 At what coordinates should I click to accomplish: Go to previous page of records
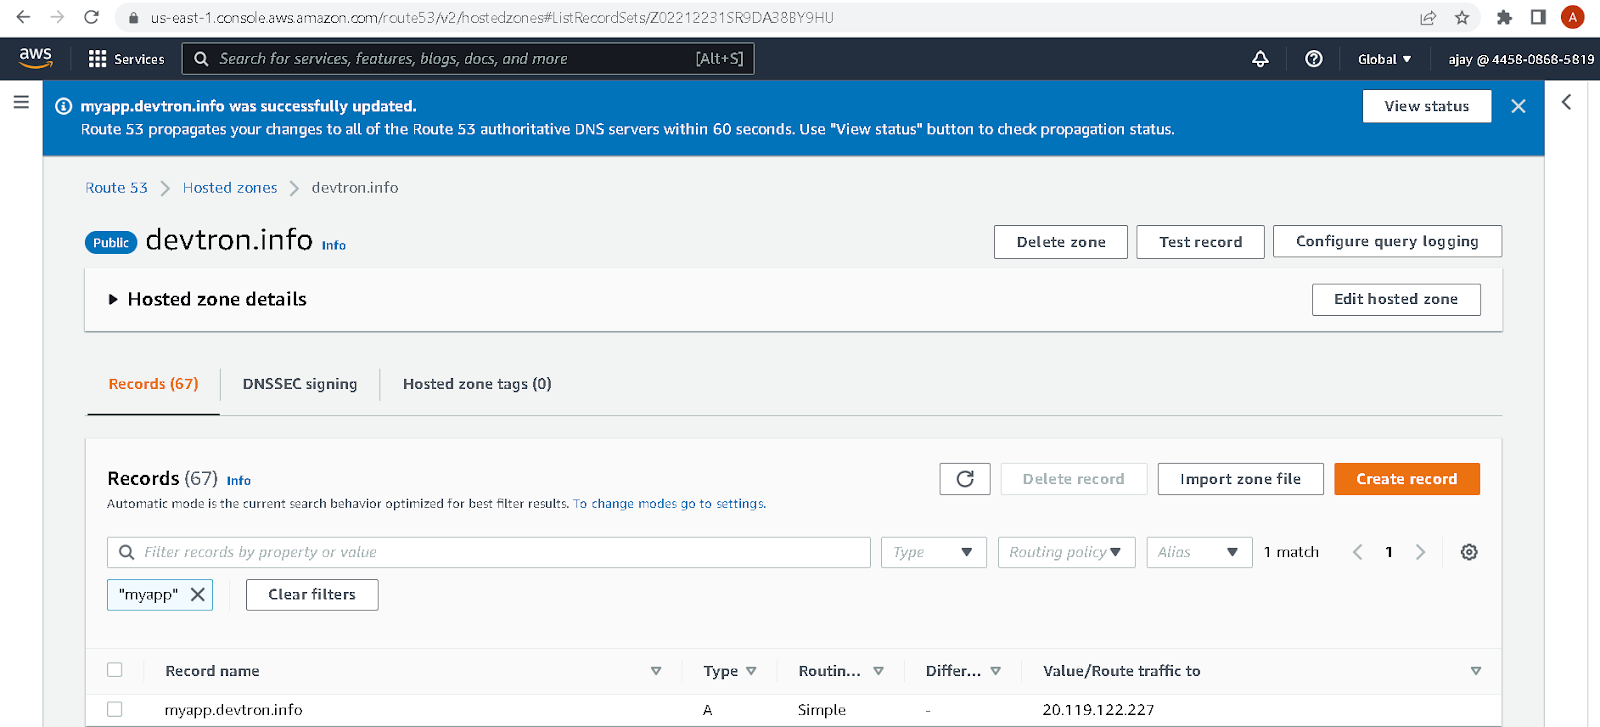pos(1357,552)
